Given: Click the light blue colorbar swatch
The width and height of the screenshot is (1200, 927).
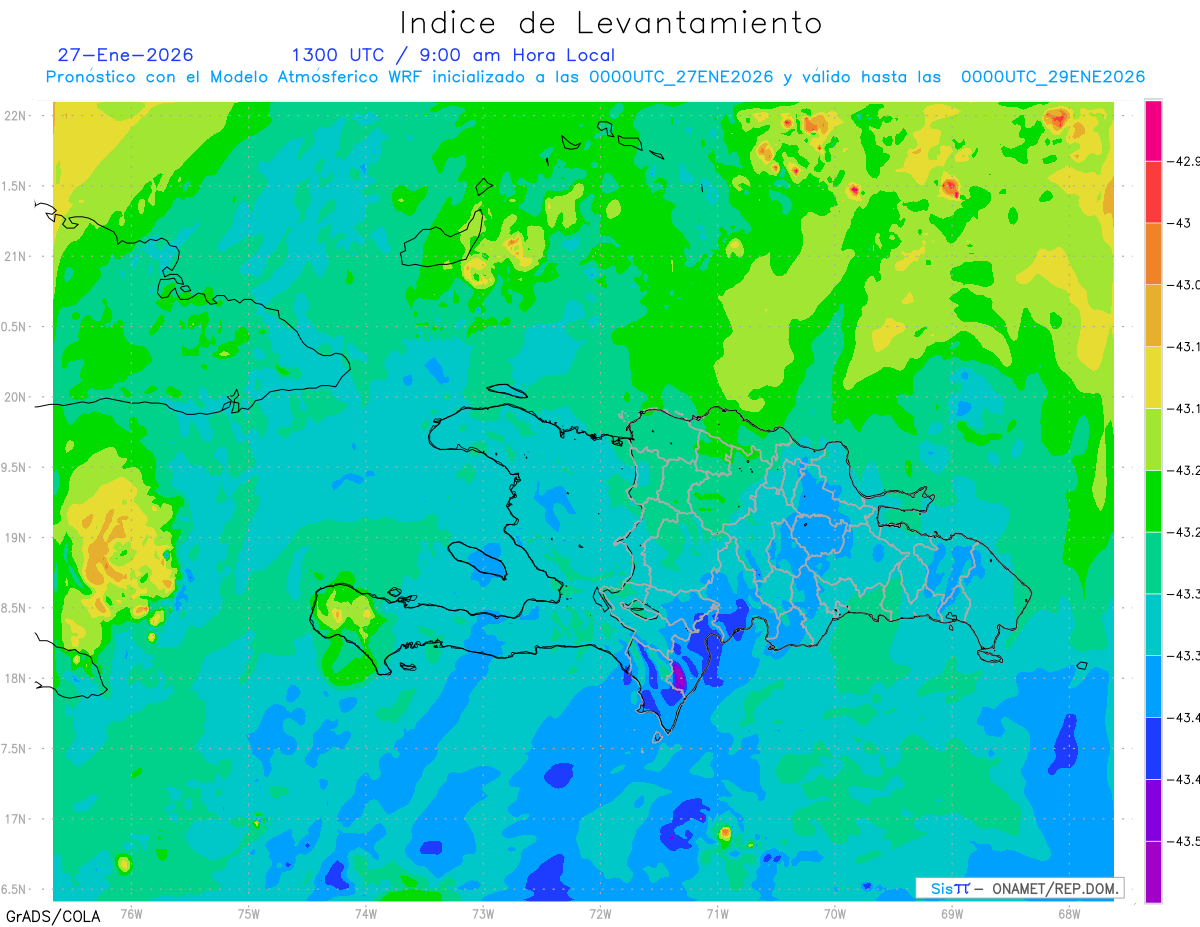Looking at the screenshot, I should [1153, 687].
